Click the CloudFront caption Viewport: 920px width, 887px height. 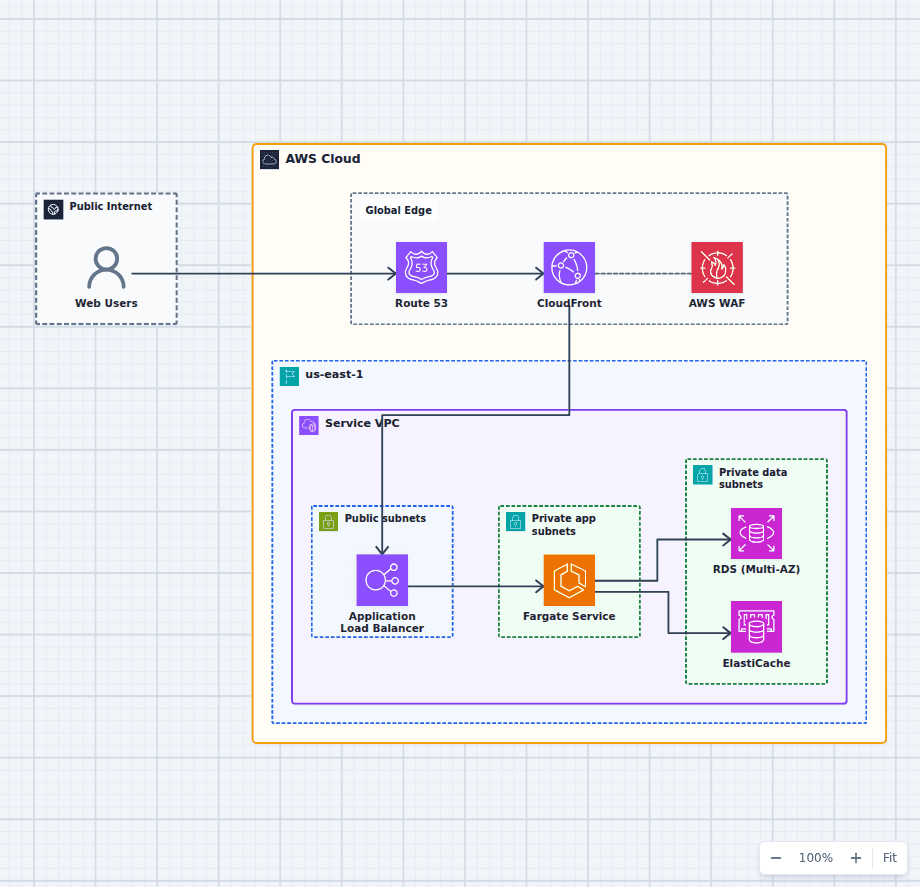pyautogui.click(x=569, y=303)
